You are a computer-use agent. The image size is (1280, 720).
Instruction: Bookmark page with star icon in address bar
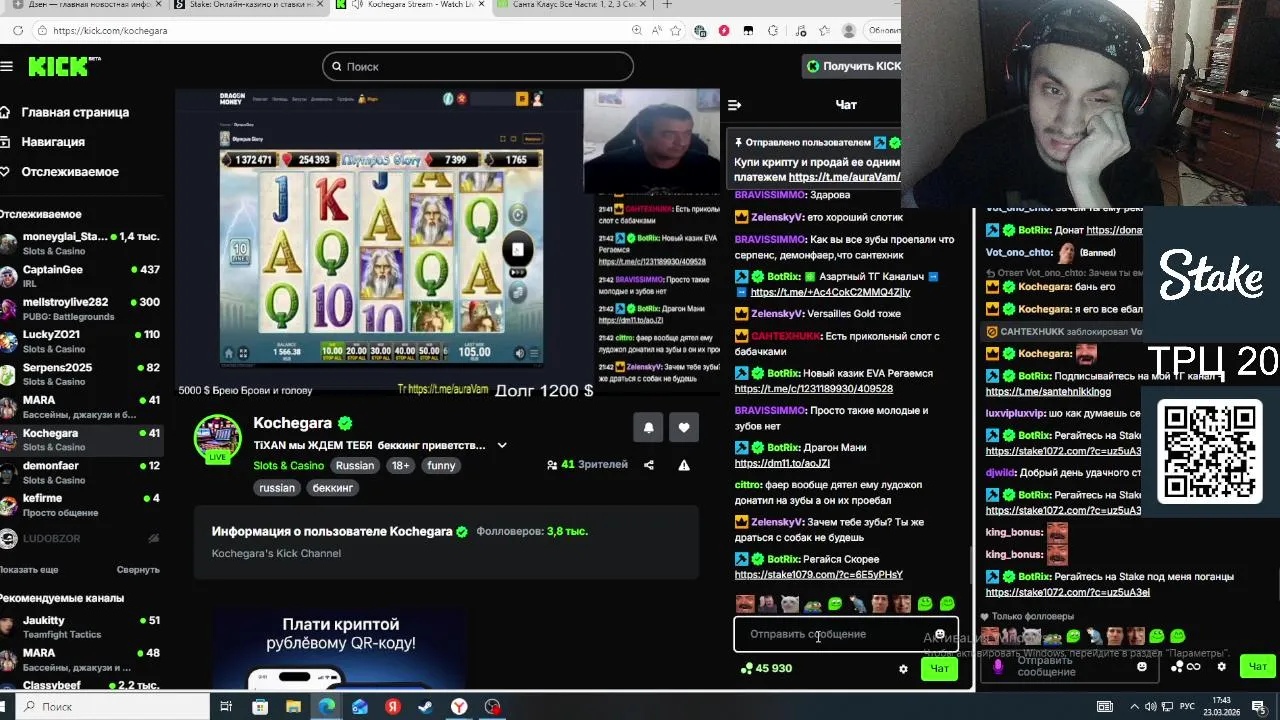pos(676,30)
